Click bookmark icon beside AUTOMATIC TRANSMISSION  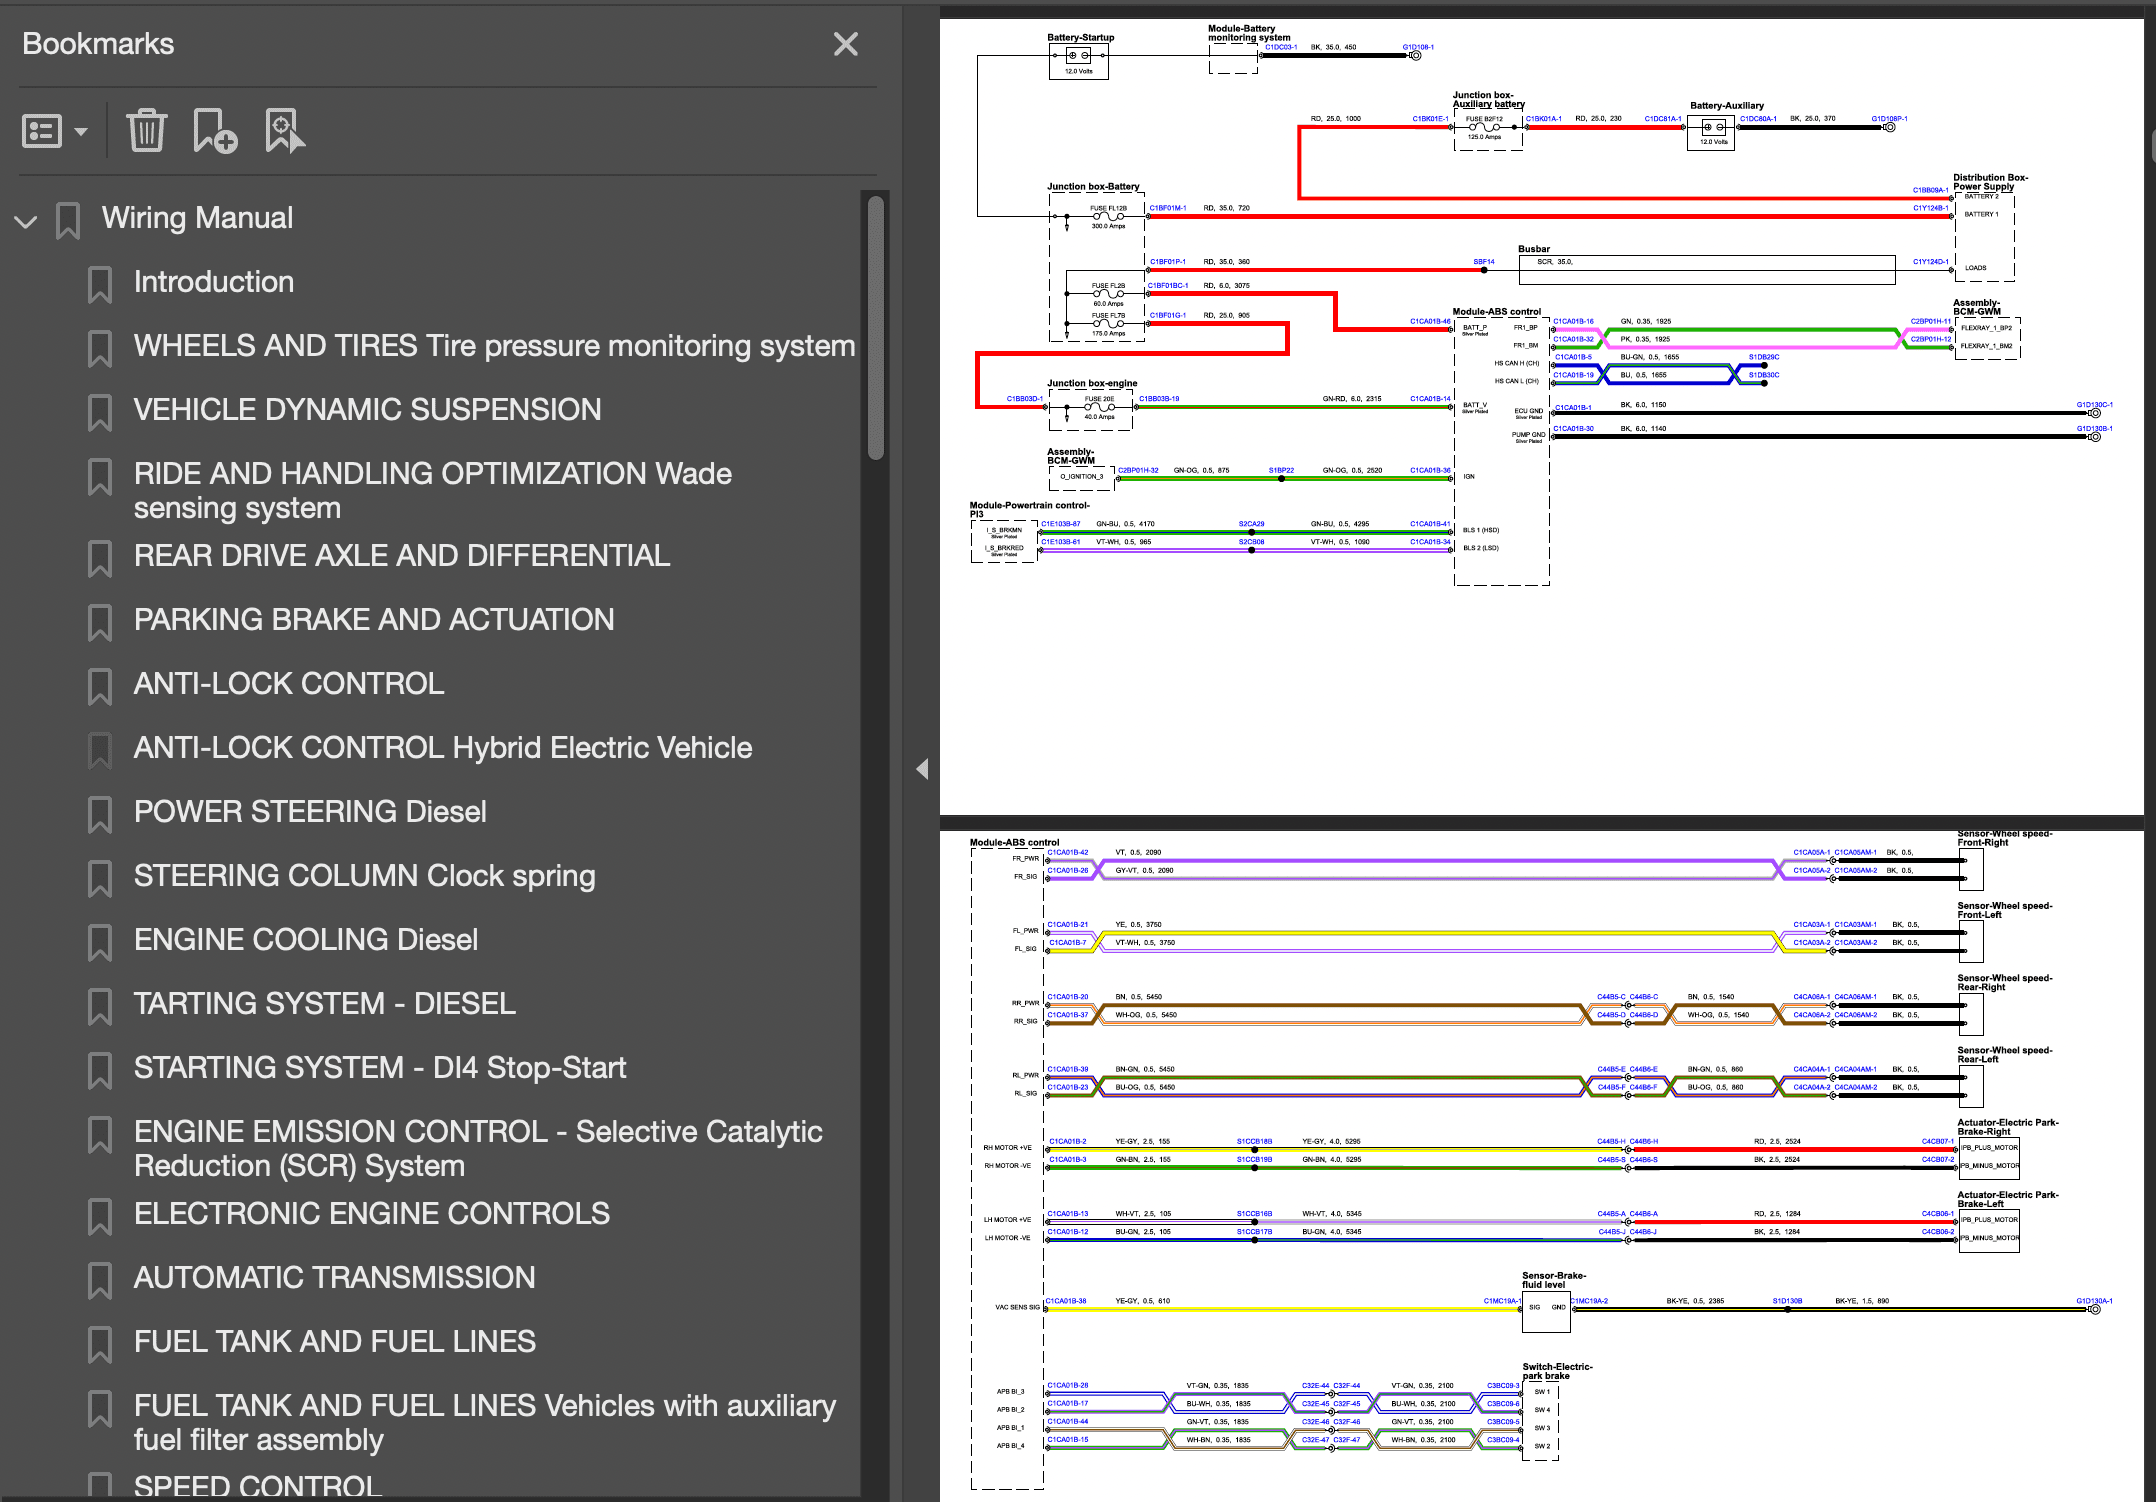pos(100,1280)
